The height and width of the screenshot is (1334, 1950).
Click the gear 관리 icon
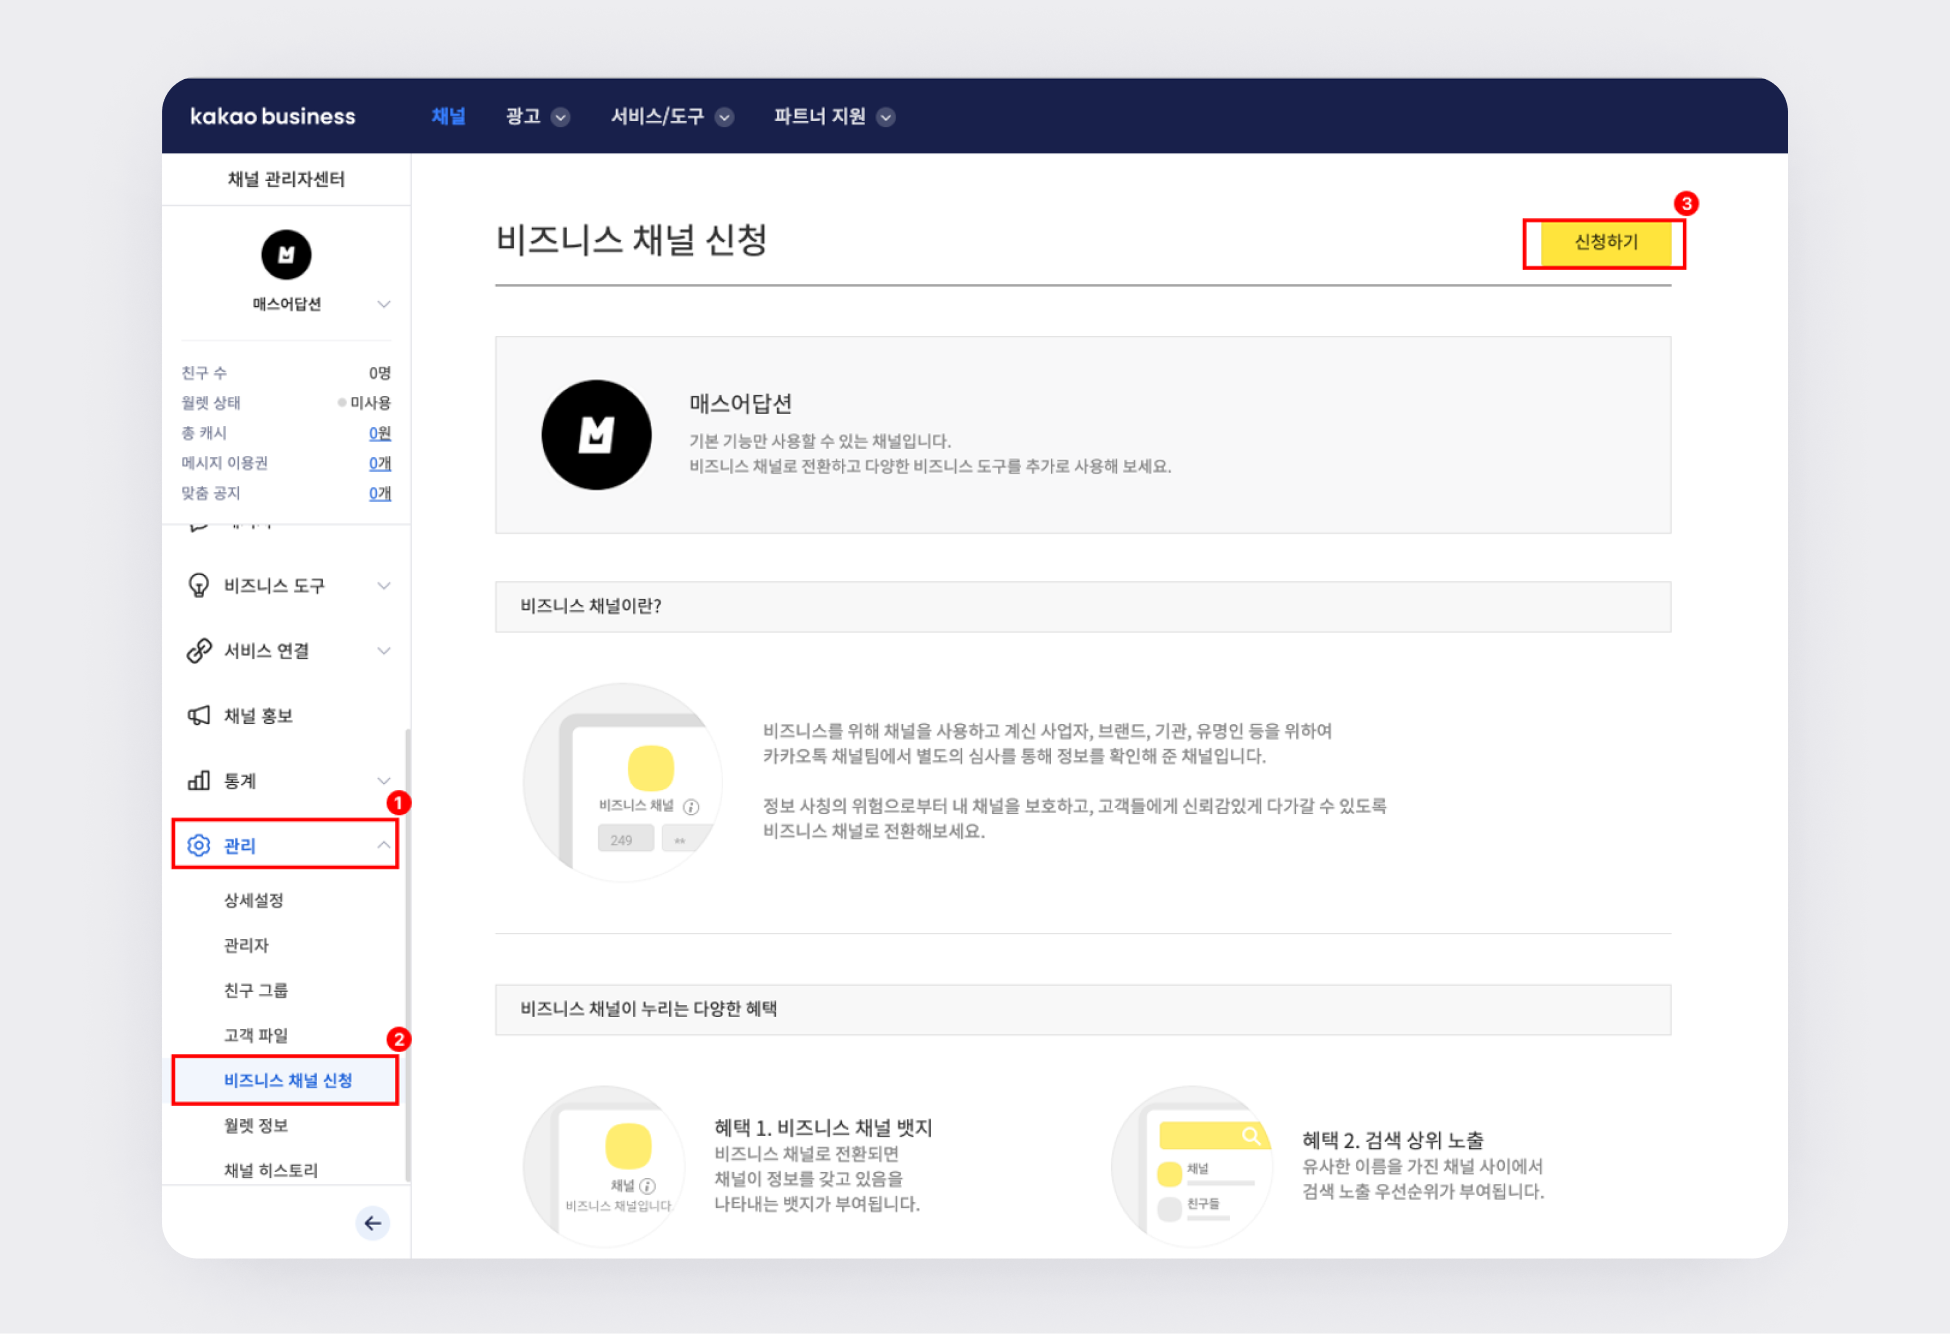199,846
